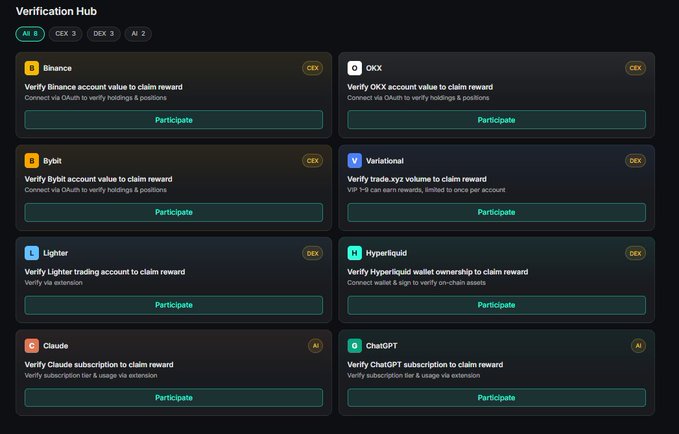Viewport: 679px width, 434px height.
Task: Click 'Connect wallet & sign to verify' text
Action: [x=417, y=282]
